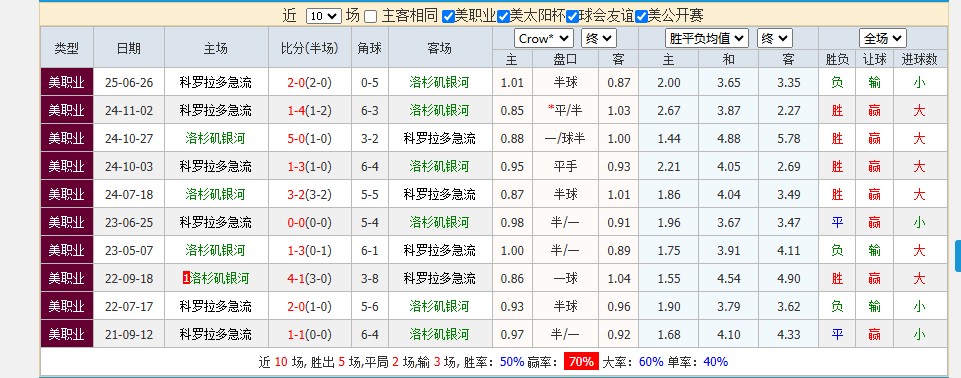Click the handicap *平/半 on 24-11-02
The width and height of the screenshot is (961, 378).
(x=565, y=110)
